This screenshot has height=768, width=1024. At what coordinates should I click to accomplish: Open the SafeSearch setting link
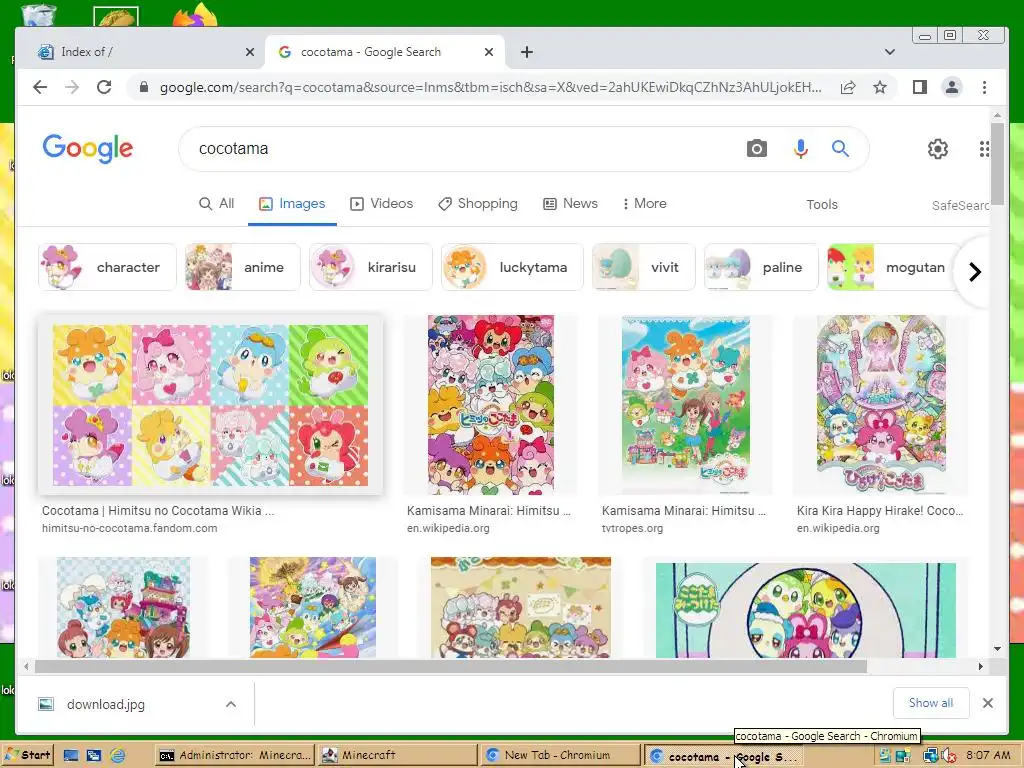pyautogui.click(x=960, y=205)
